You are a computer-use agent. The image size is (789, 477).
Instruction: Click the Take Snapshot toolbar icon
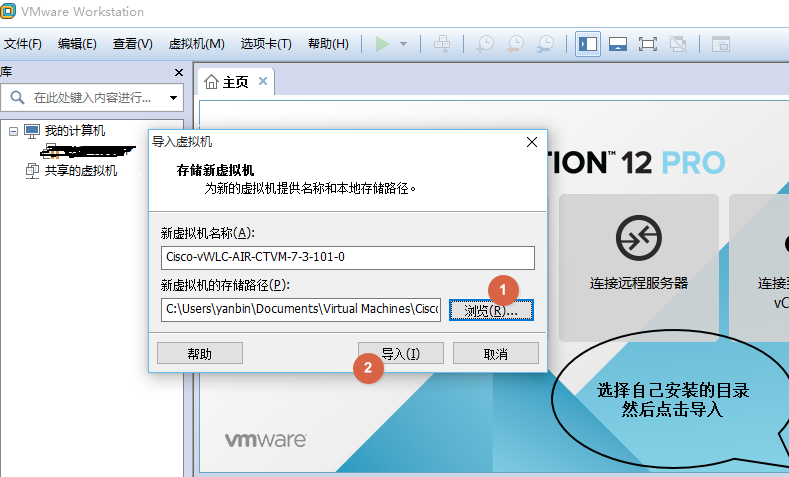[485, 44]
